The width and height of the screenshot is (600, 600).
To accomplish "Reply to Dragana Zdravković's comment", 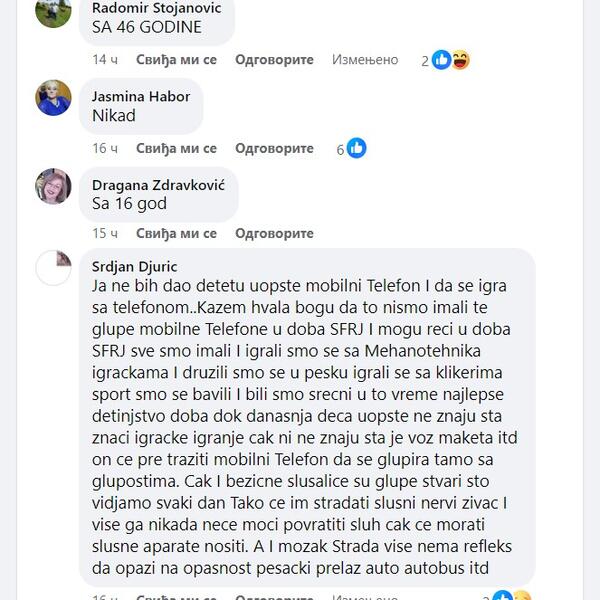I will [x=274, y=234].
